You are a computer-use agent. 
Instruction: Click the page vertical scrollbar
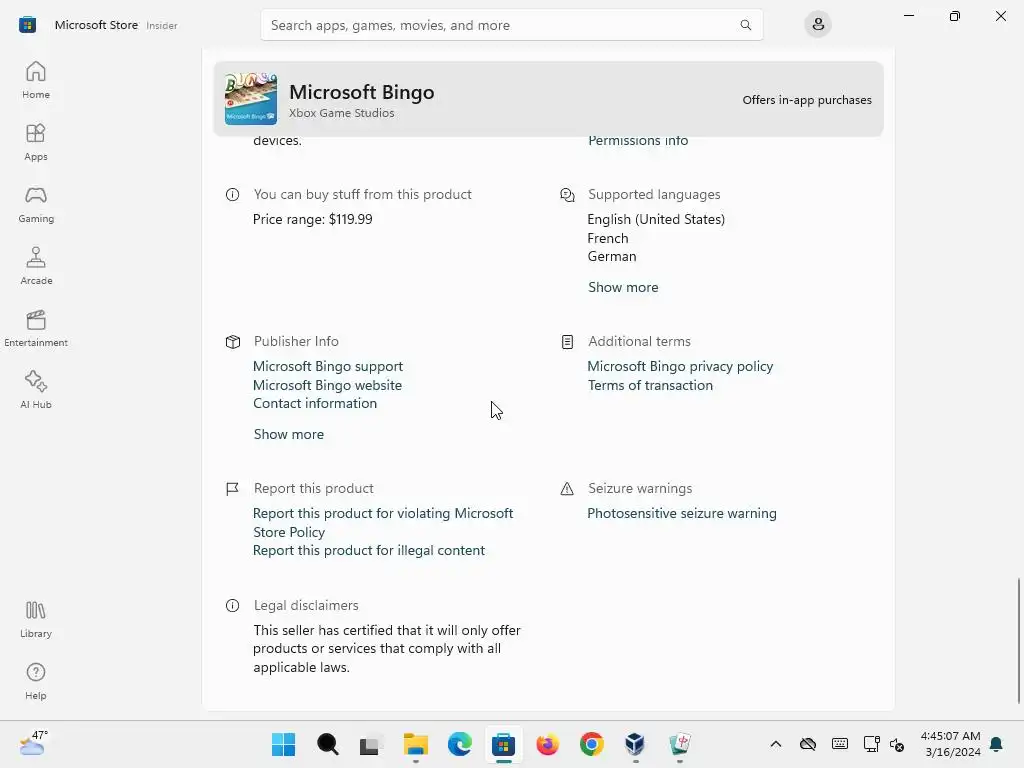[x=1019, y=641]
